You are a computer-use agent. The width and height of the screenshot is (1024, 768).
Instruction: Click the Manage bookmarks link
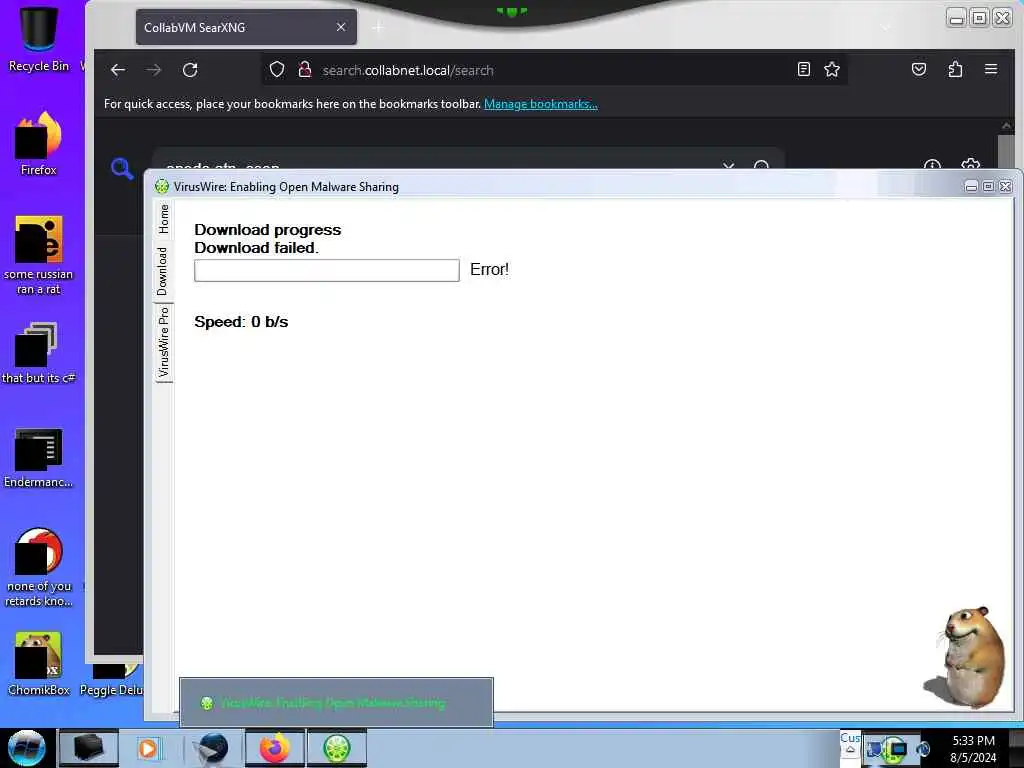[x=541, y=104]
